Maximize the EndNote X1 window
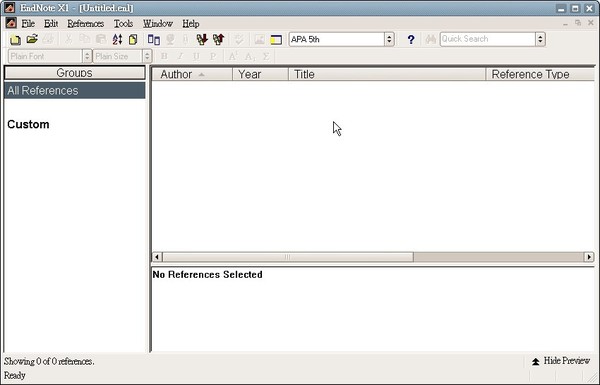This screenshot has width=600, height=385. coord(575,8)
